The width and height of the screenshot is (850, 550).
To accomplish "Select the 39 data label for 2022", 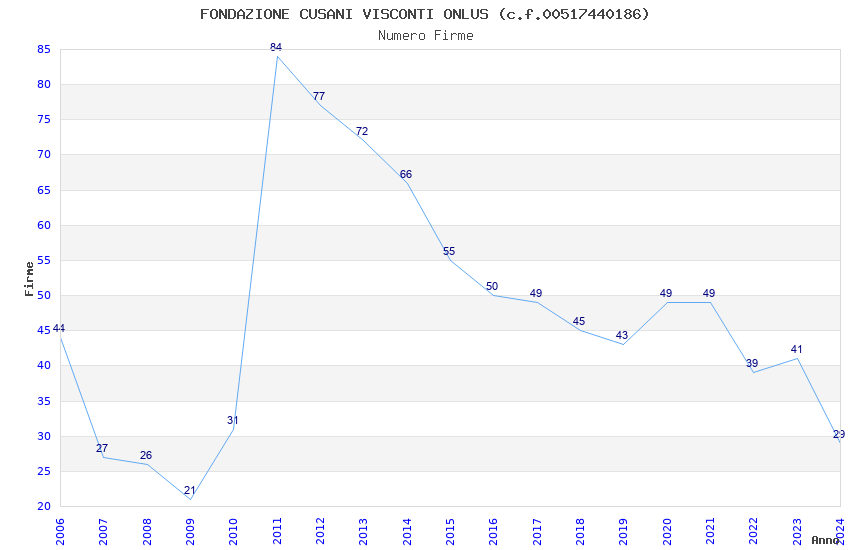I will (x=752, y=363).
